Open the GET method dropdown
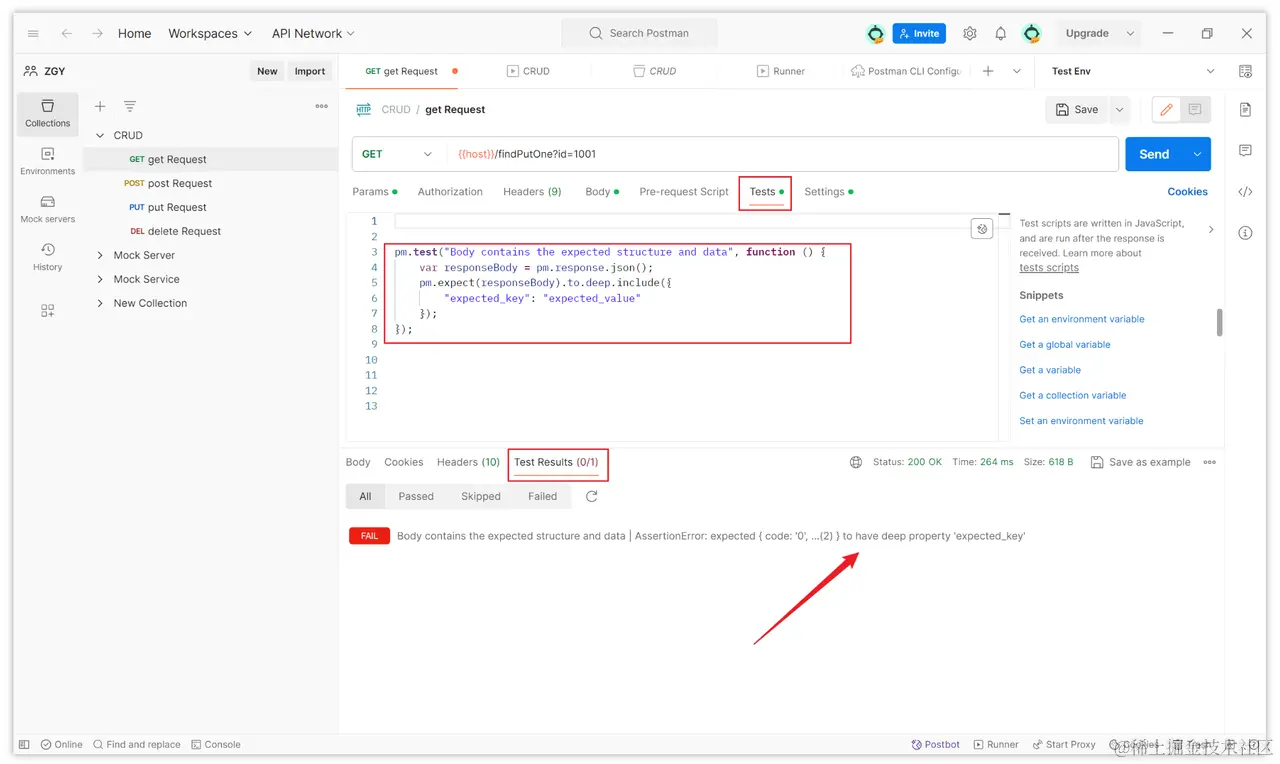Image resolution: width=1280 pixels, height=764 pixels. pos(397,154)
